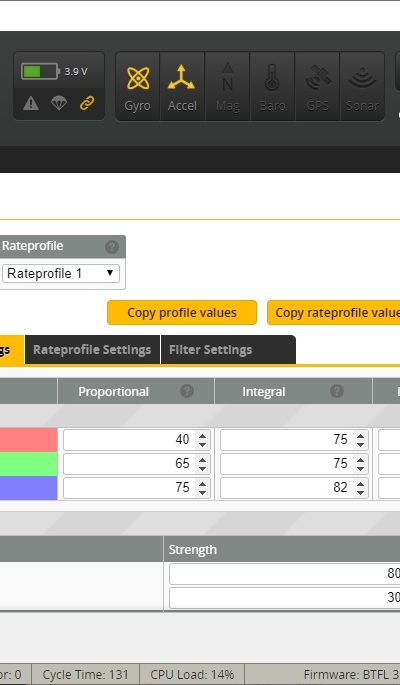Open the Rateprofile 1 dropdown
This screenshot has height=685, width=400.
point(61,273)
